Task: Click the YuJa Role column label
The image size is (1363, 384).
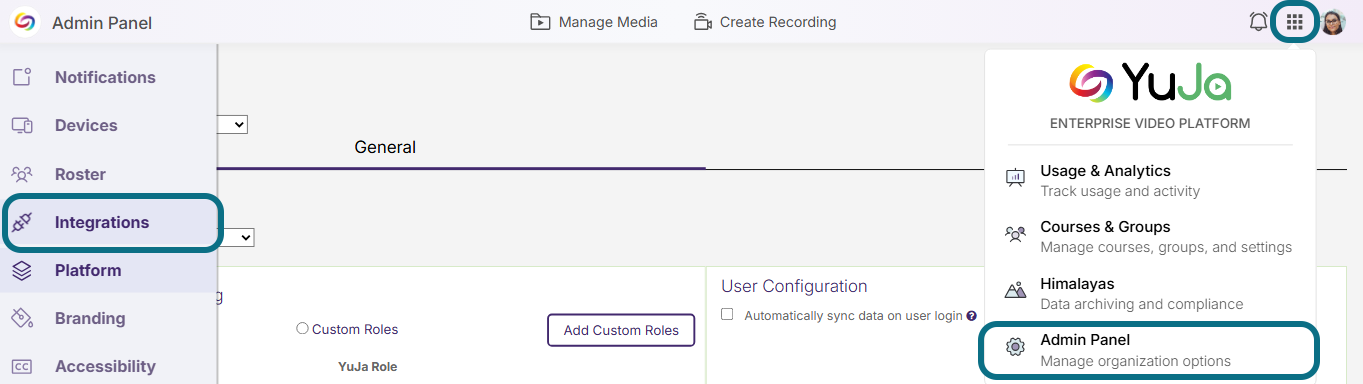Action: point(368,367)
